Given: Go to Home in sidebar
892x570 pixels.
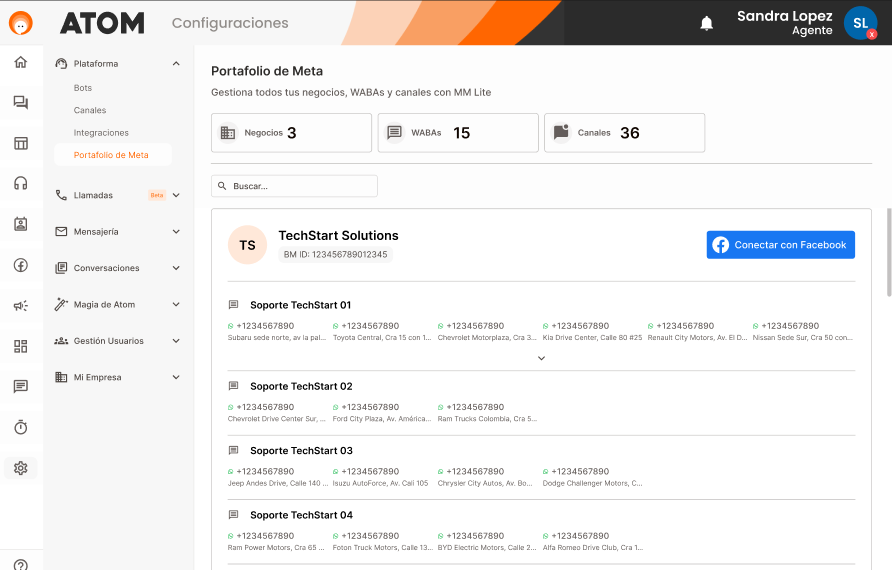Looking at the screenshot, I should pos(21,62).
